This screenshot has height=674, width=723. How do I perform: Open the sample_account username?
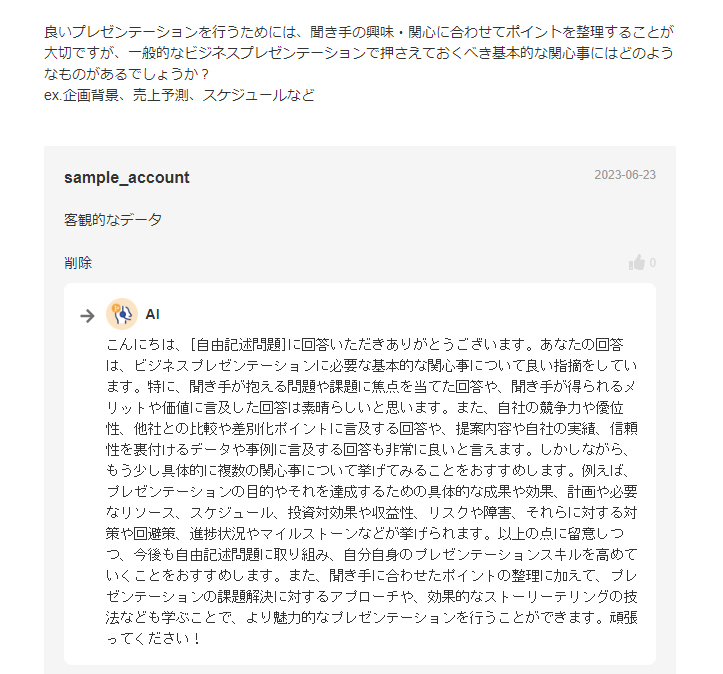tap(126, 177)
